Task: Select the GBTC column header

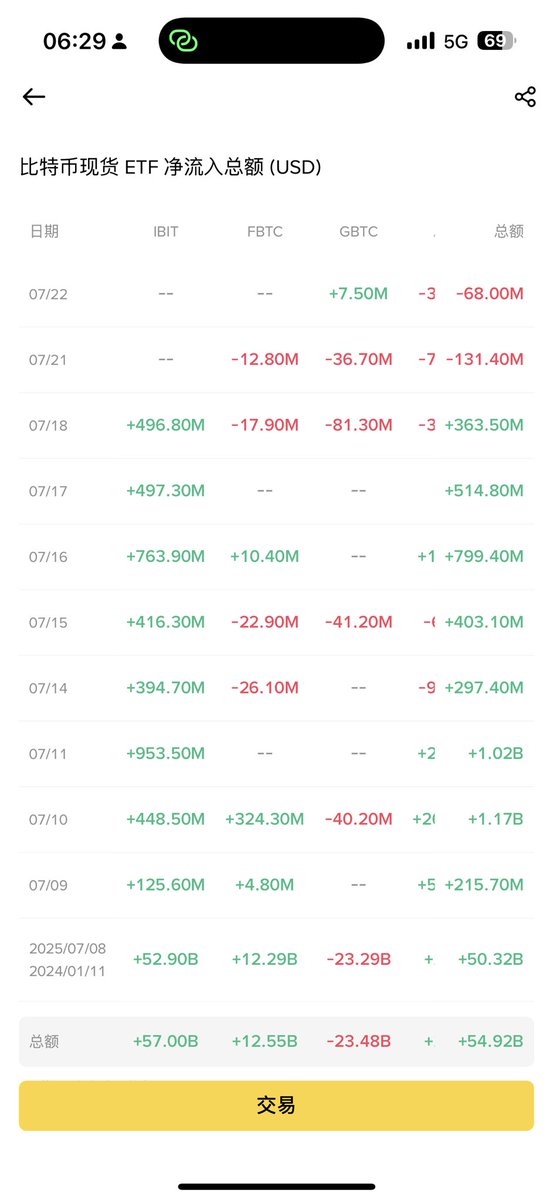Action: pyautogui.click(x=359, y=231)
